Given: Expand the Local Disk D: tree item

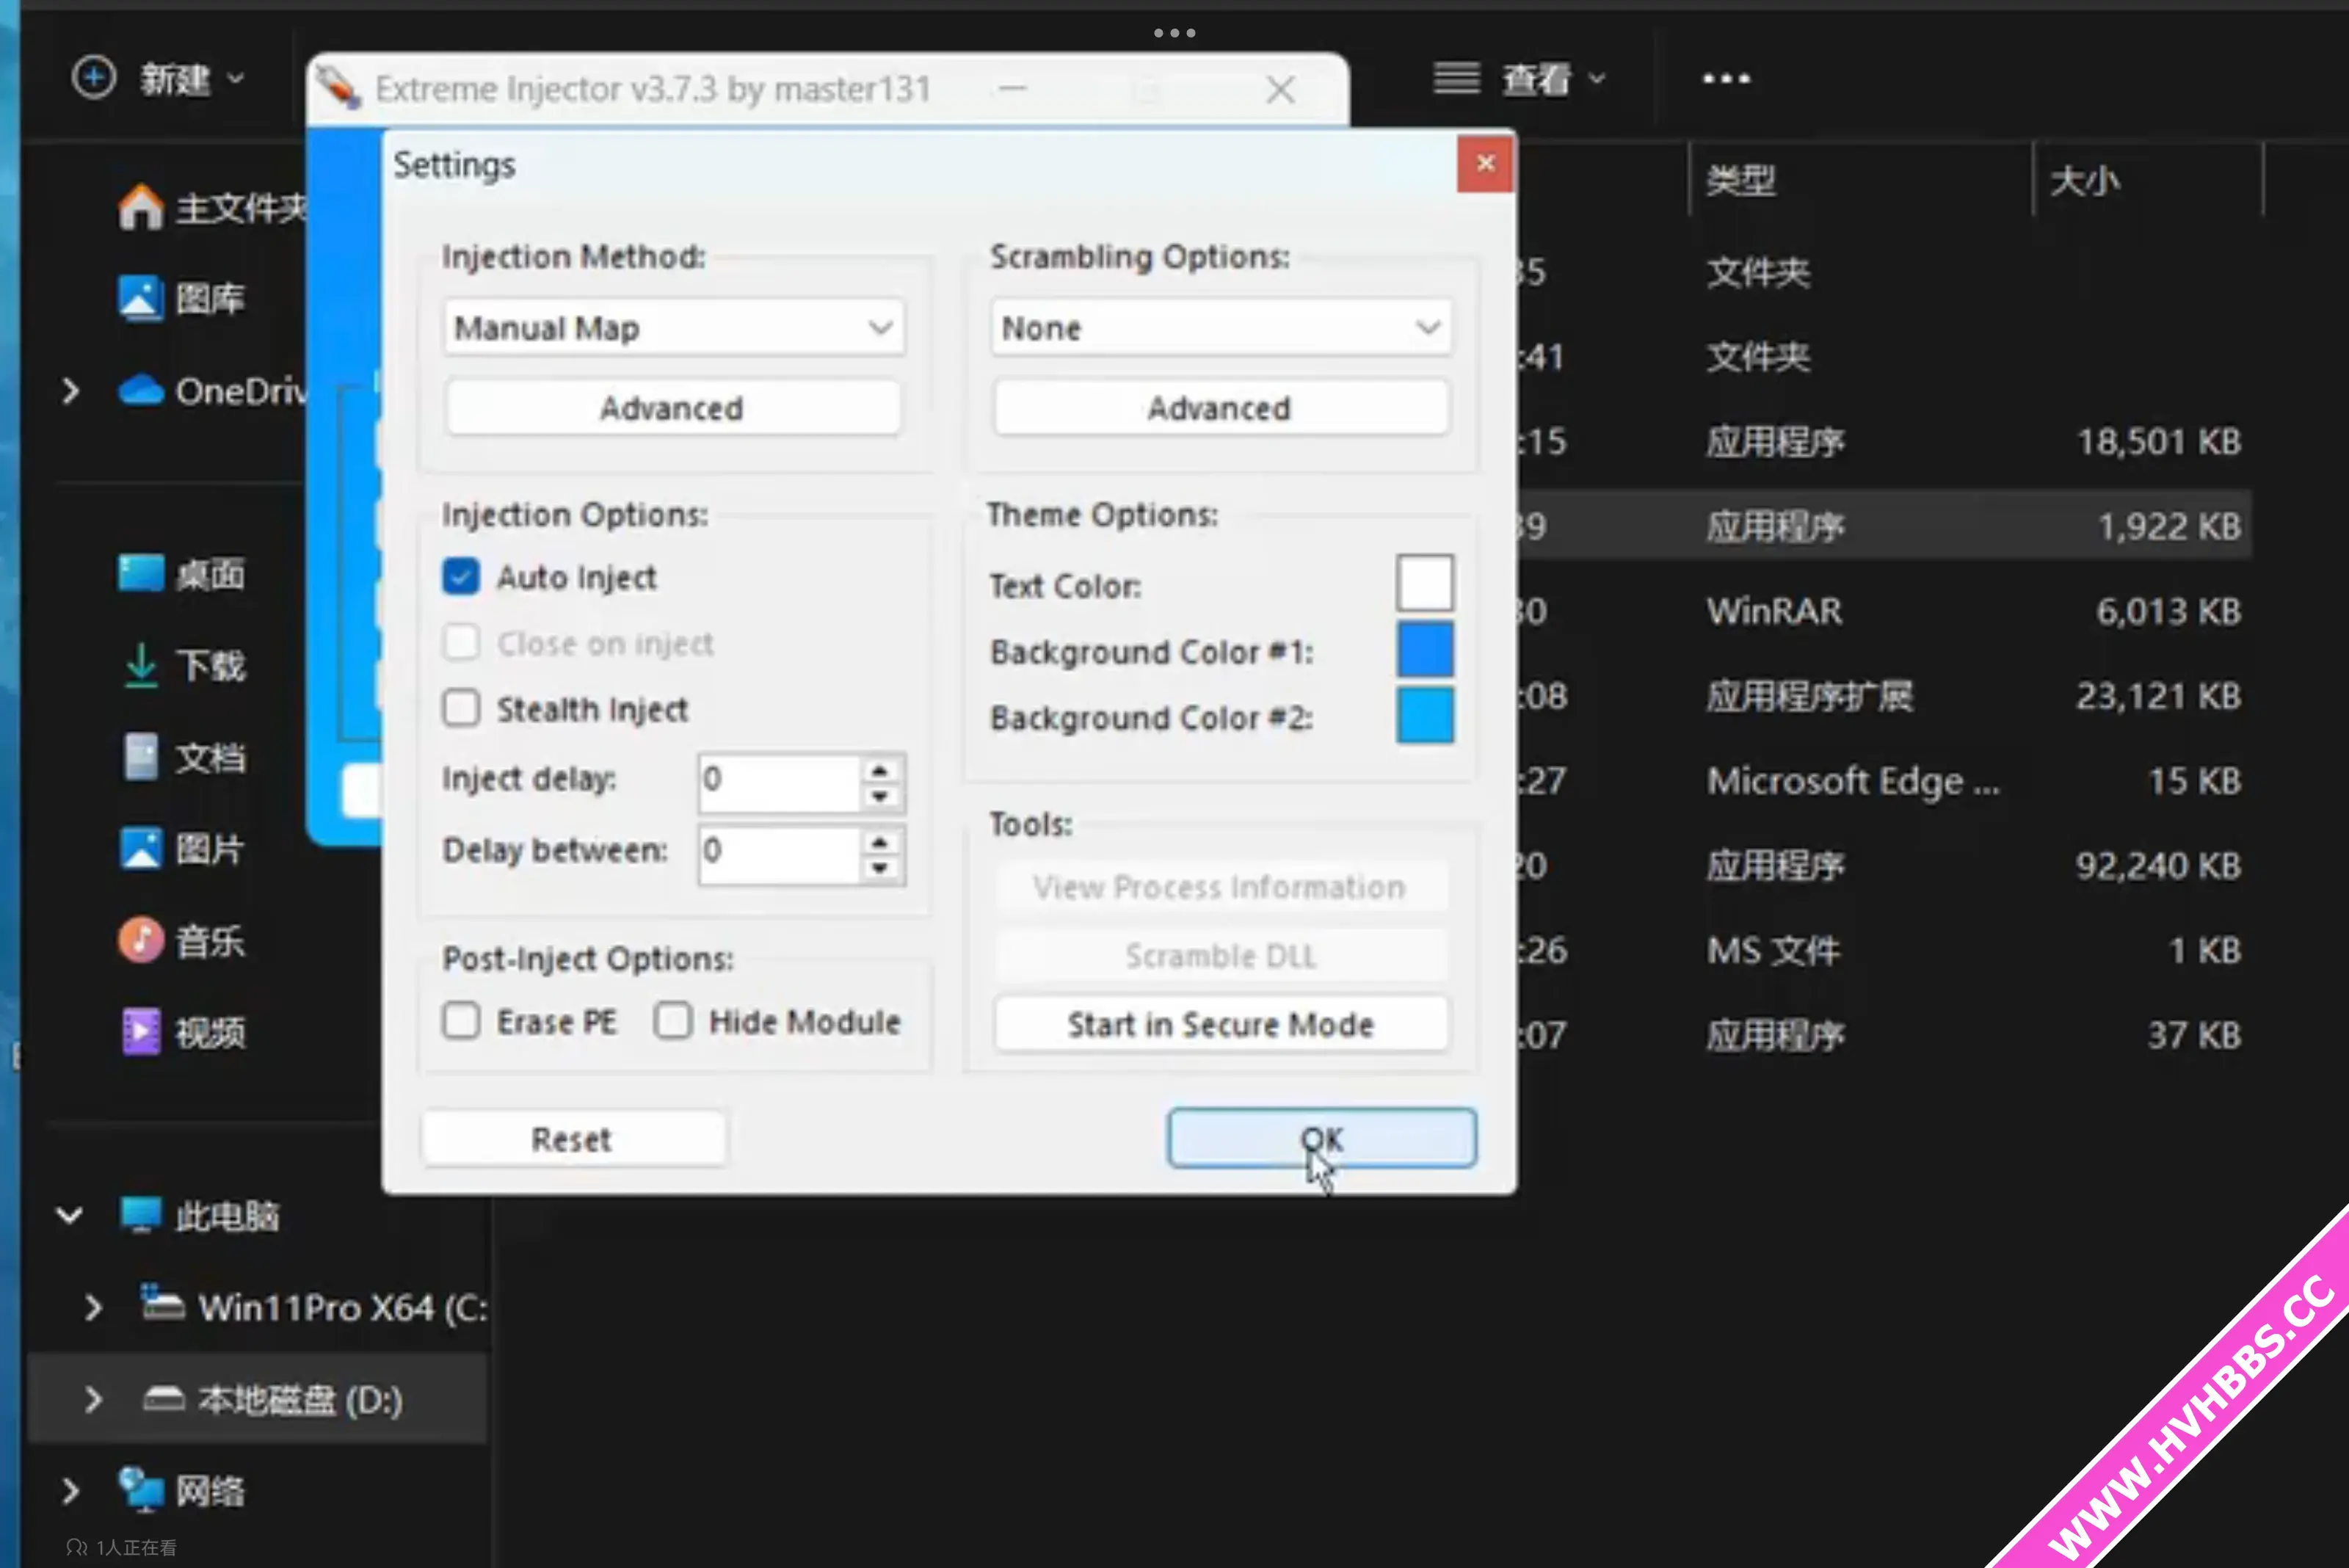Looking at the screenshot, I should click(93, 1399).
